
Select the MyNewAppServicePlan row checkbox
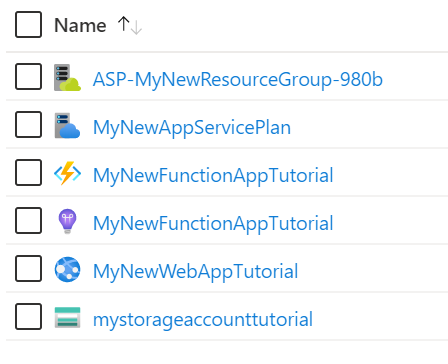[28, 125]
